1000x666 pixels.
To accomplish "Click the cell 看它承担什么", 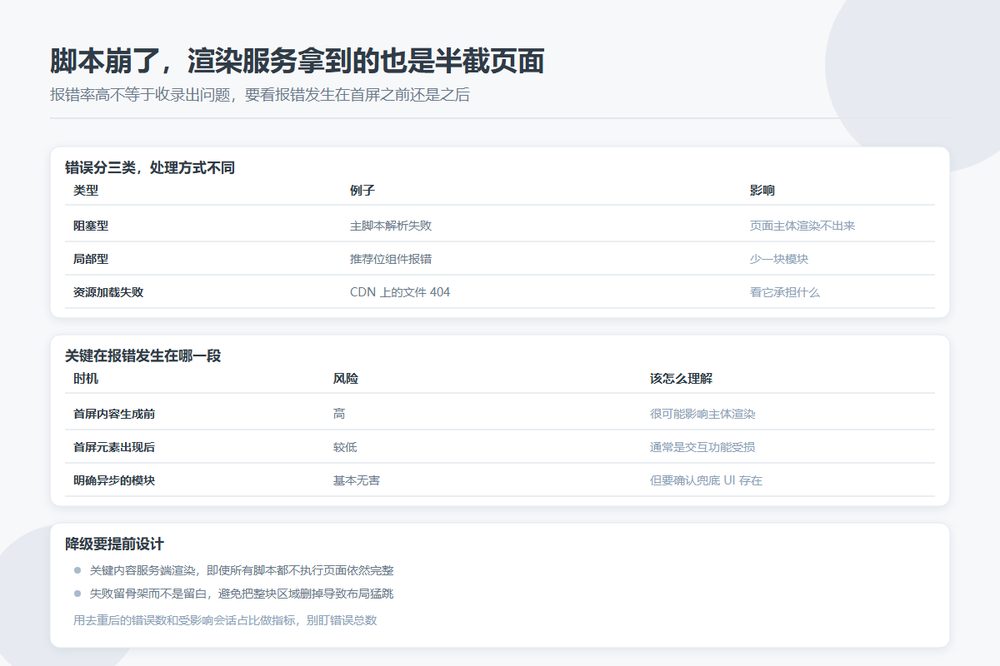I will coord(784,292).
